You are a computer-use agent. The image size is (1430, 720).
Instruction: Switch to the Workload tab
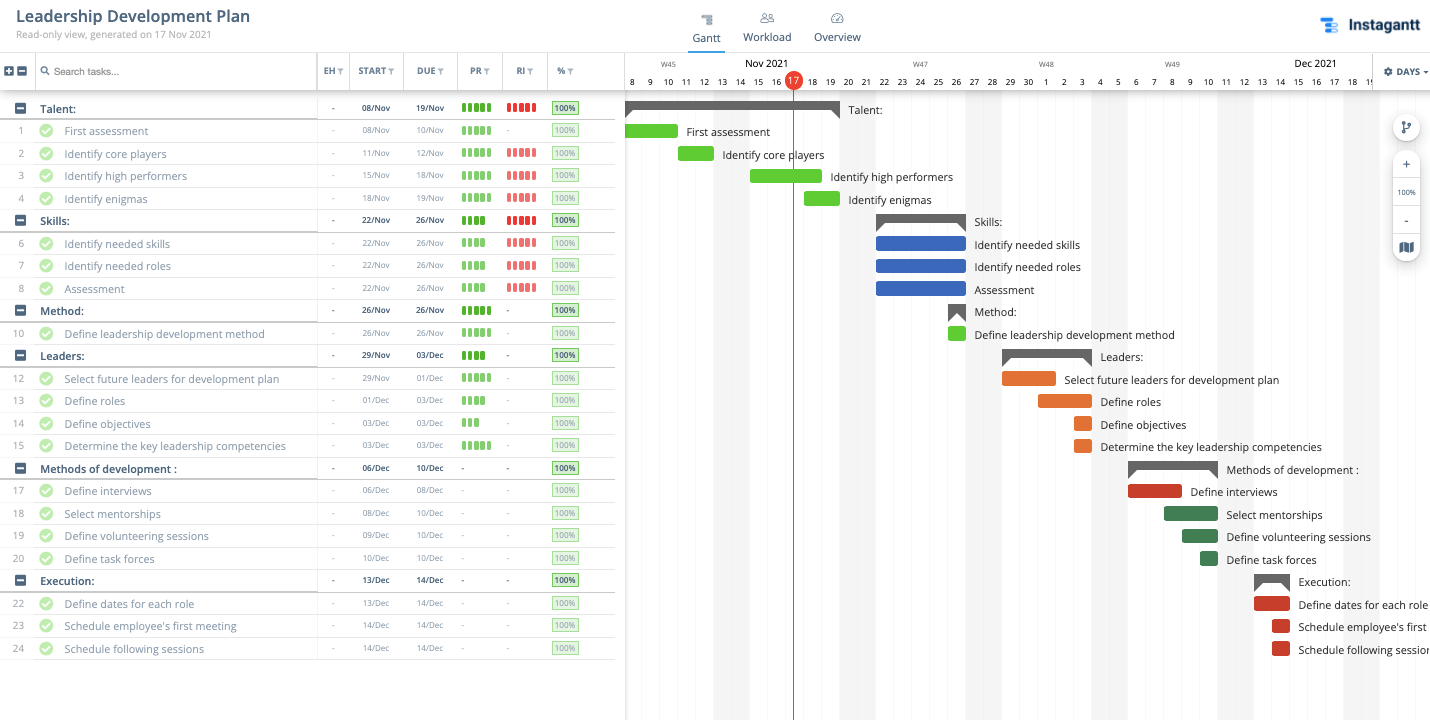[x=767, y=28]
